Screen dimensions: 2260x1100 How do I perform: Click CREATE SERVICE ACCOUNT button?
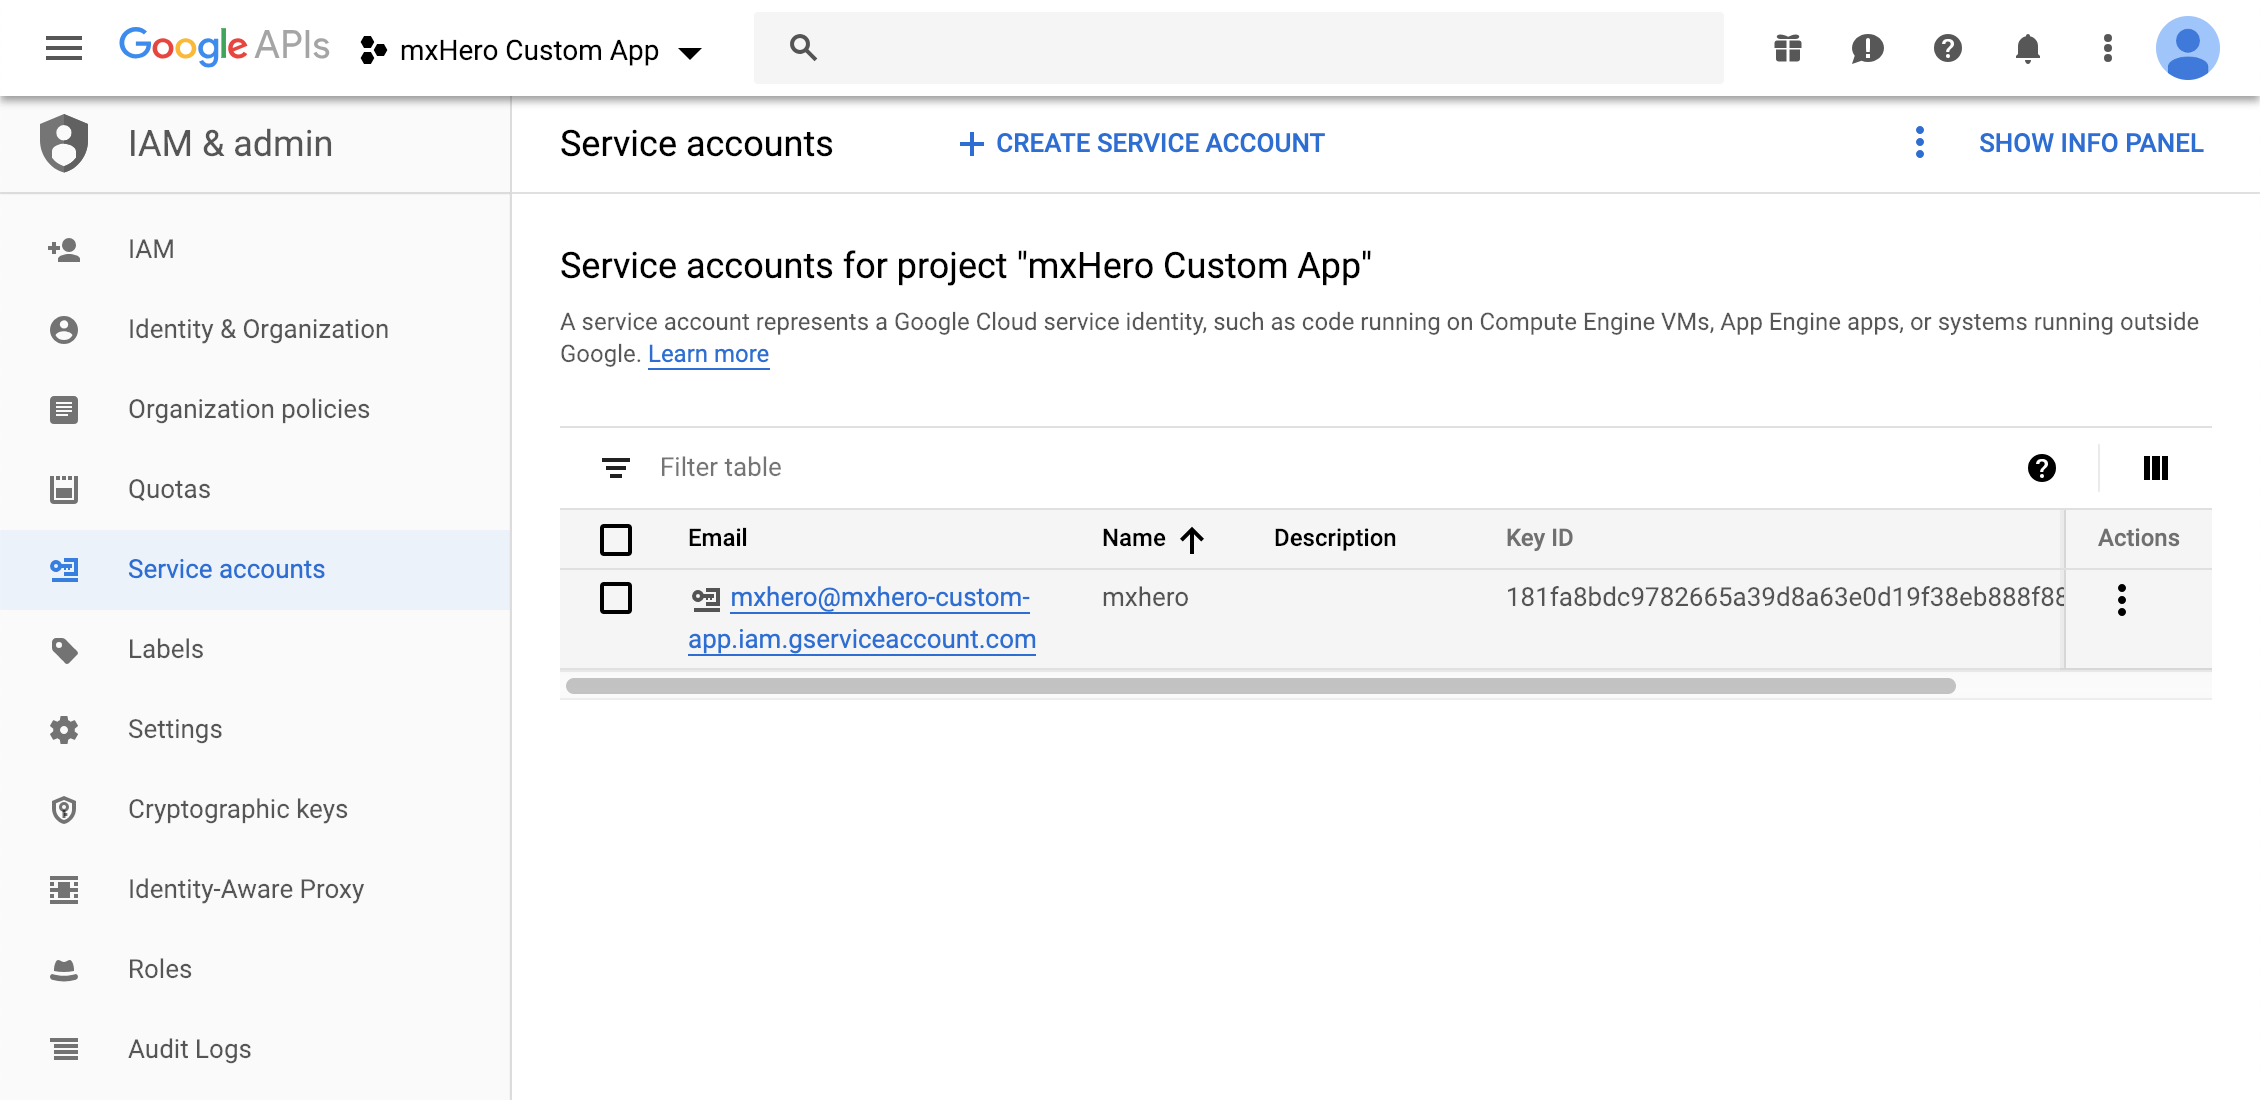tap(1141, 144)
